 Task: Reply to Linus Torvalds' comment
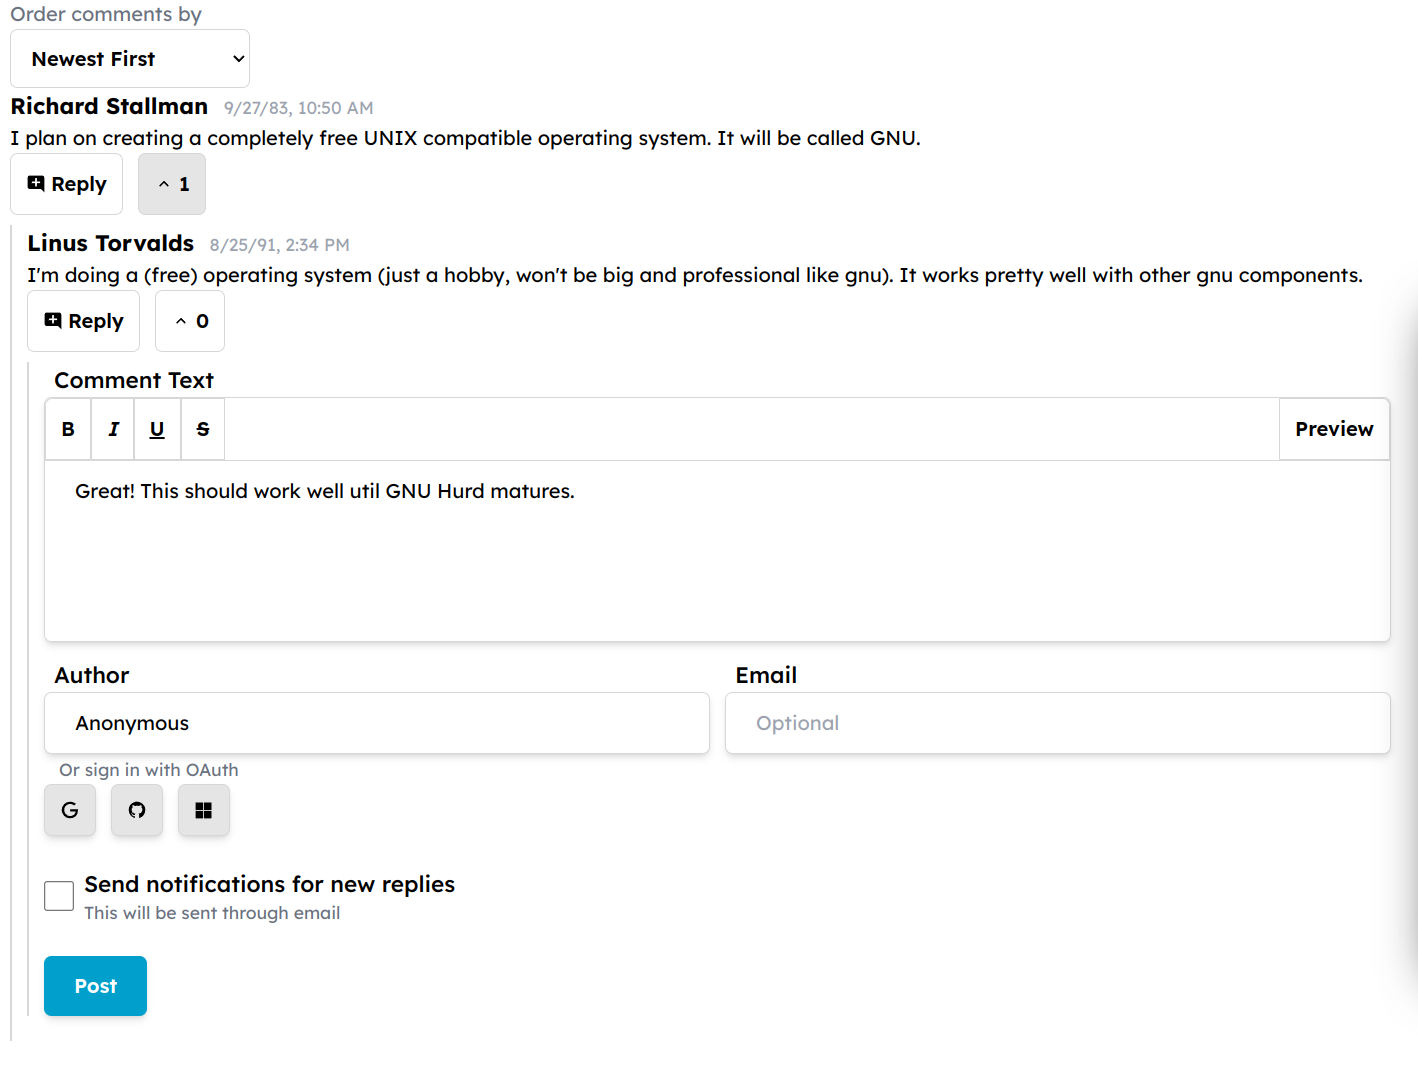click(84, 321)
